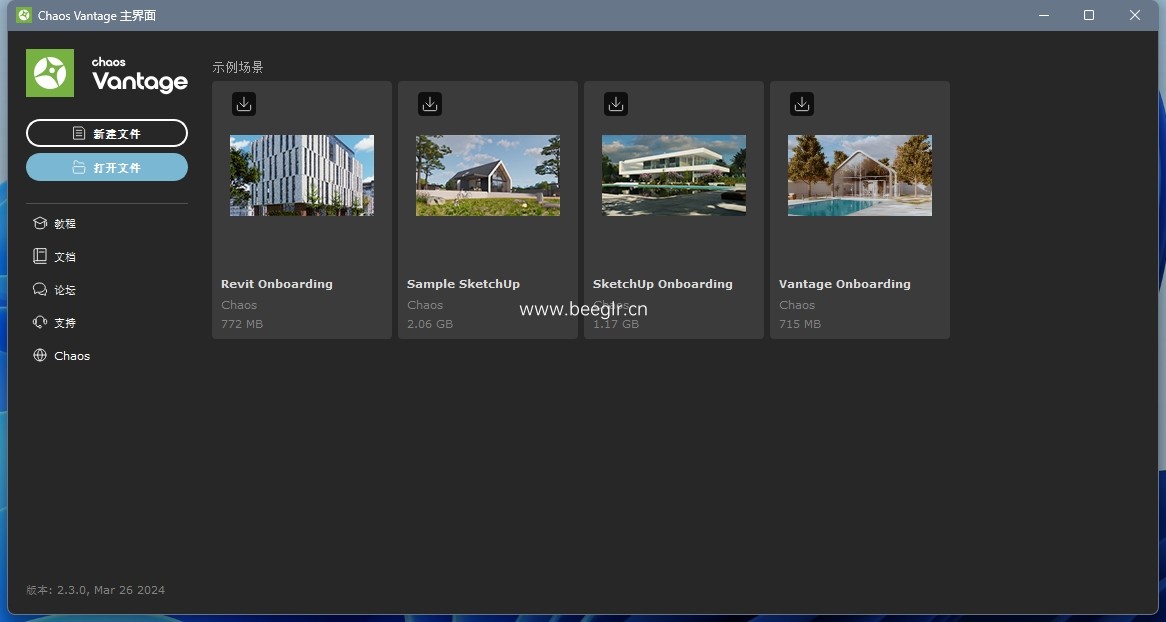The image size is (1166, 622).
Task: Click the chat bubble icon beside 论坛
Action: point(40,289)
